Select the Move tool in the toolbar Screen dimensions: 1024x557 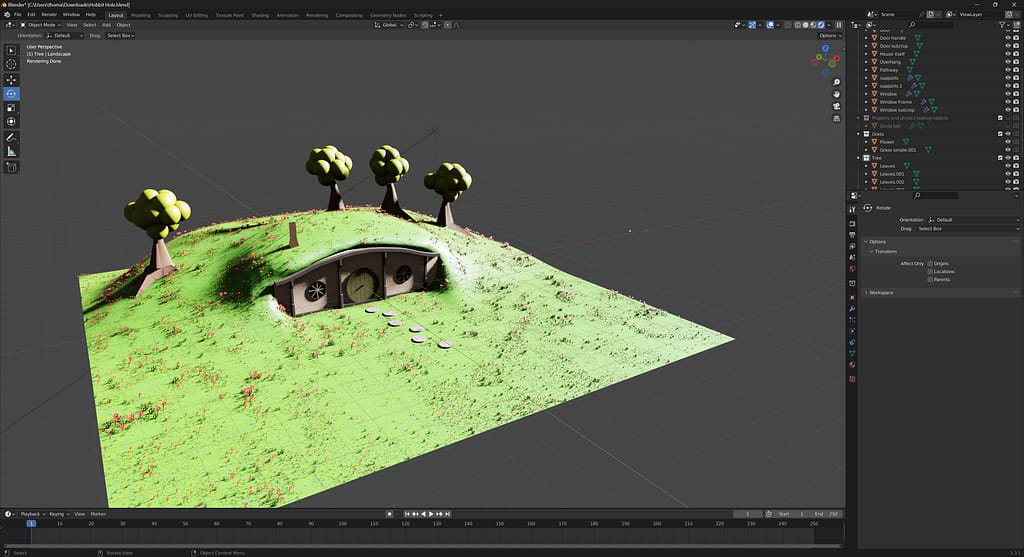[12, 79]
